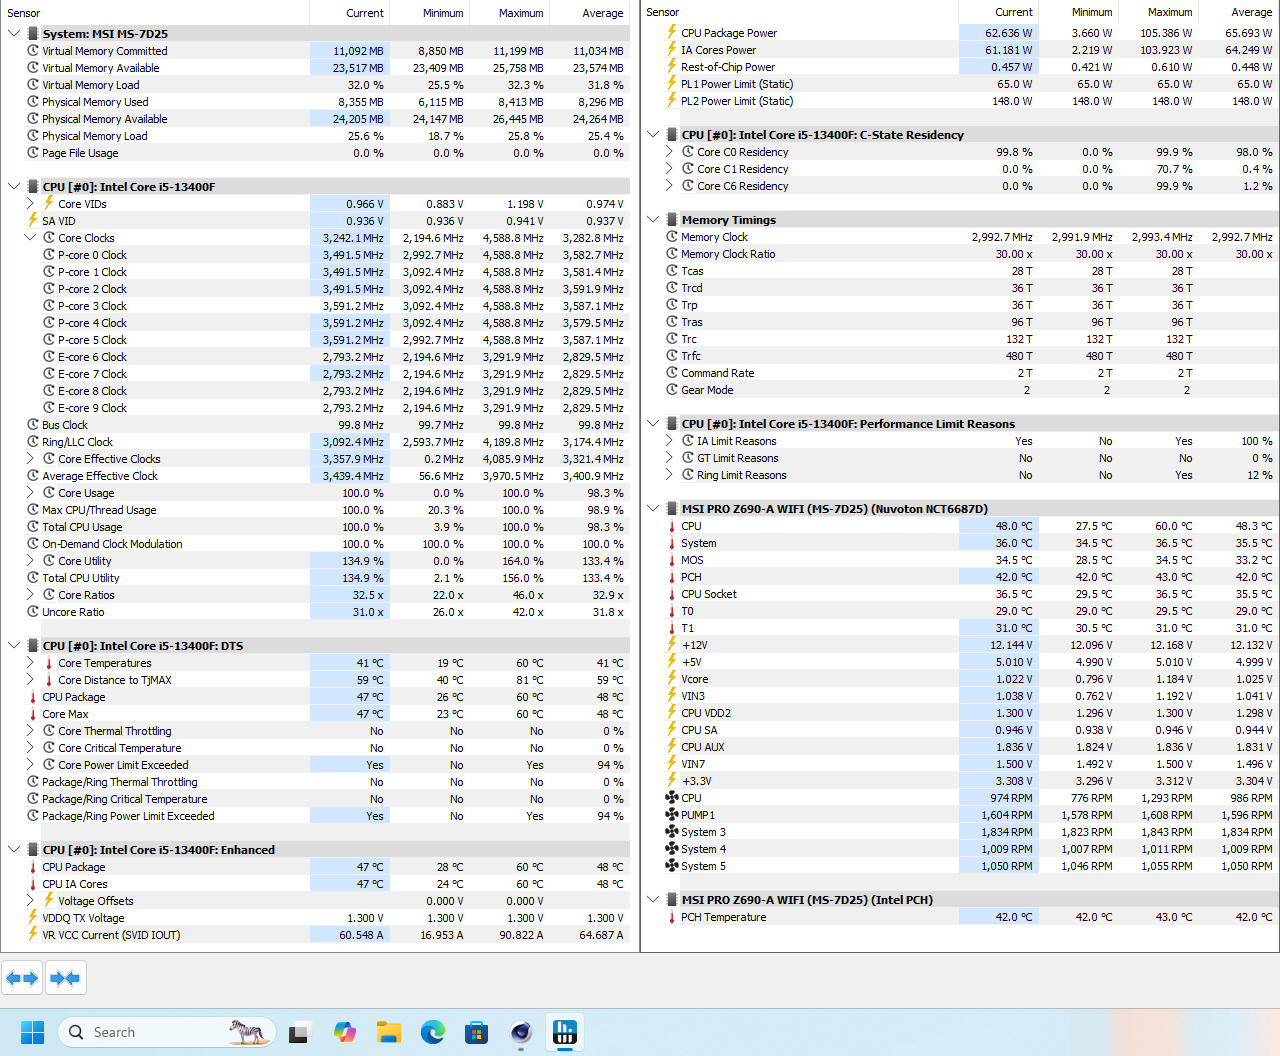Click the lightning icon beside CPU Package Power

(x=672, y=33)
